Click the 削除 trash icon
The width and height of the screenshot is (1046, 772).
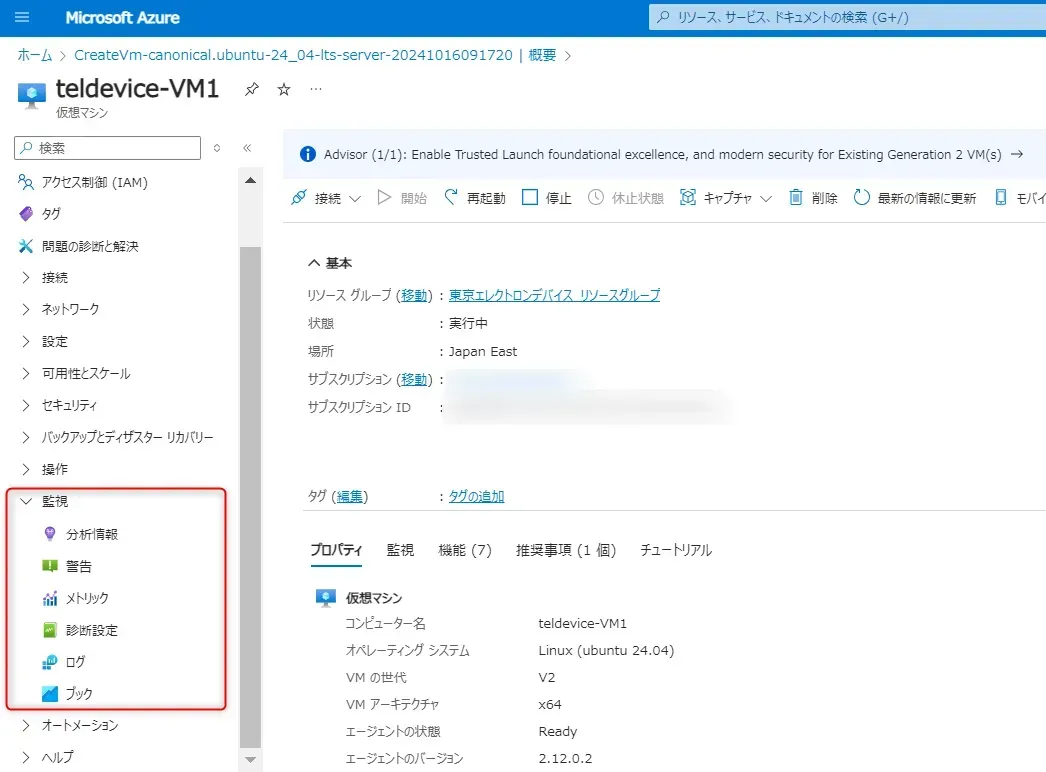pos(796,198)
